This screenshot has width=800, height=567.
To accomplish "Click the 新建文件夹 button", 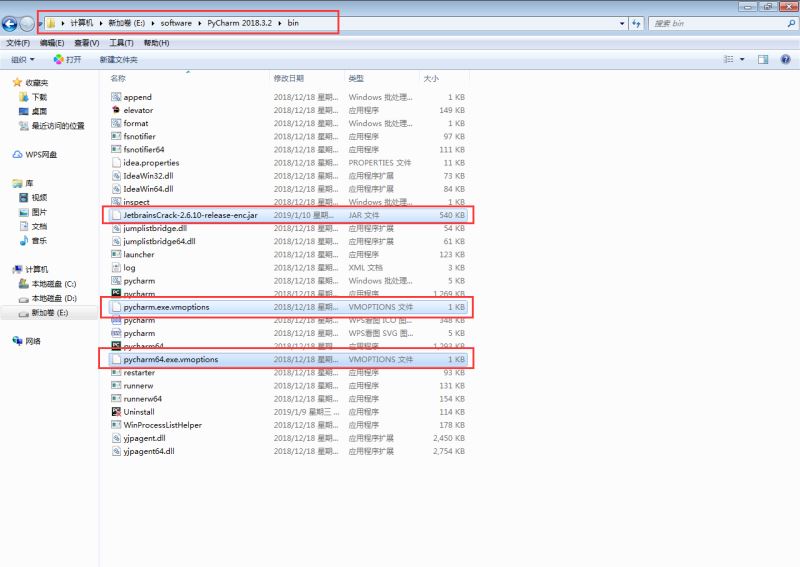I will click(x=118, y=60).
